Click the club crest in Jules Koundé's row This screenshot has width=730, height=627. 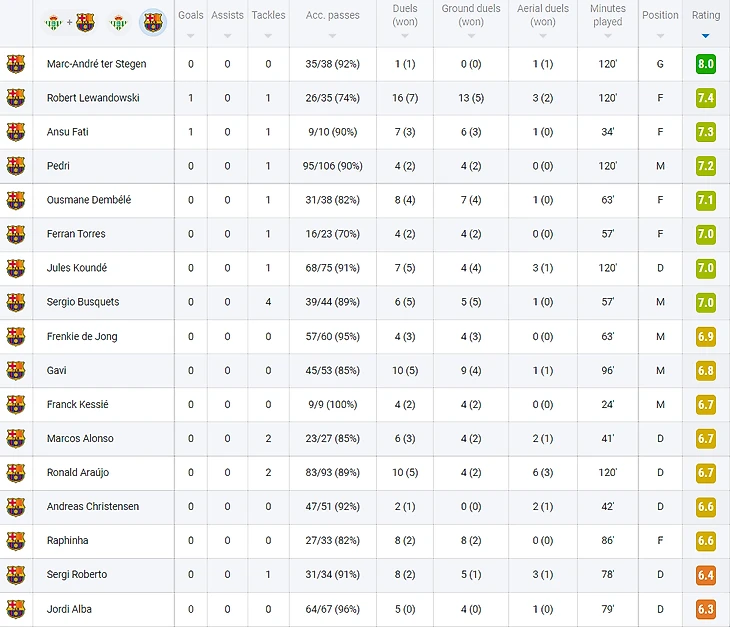click(15, 268)
